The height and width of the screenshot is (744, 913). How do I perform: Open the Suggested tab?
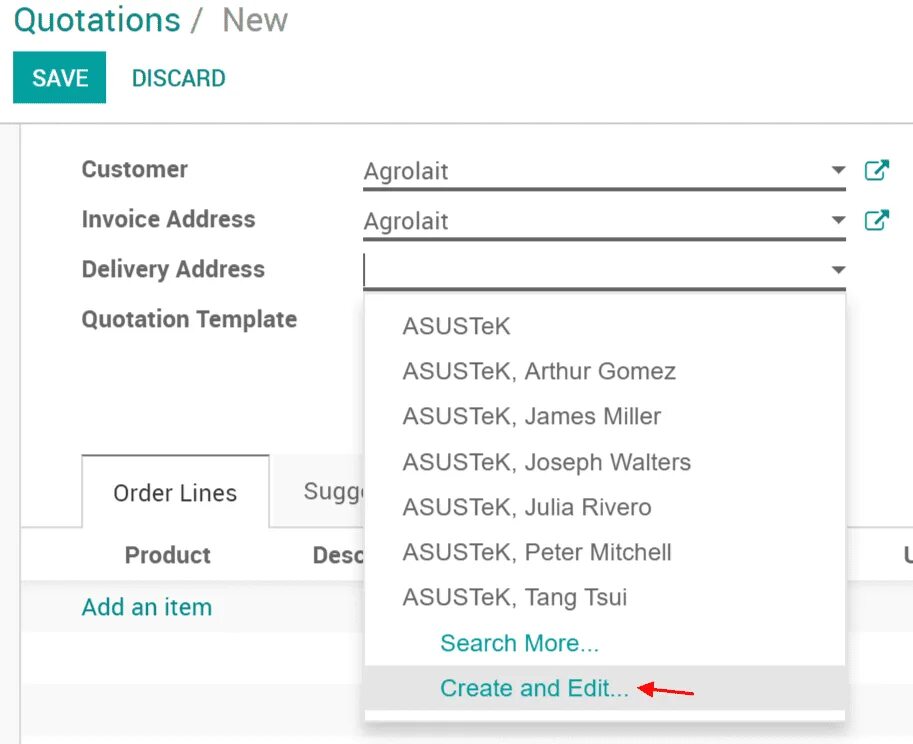click(x=342, y=491)
